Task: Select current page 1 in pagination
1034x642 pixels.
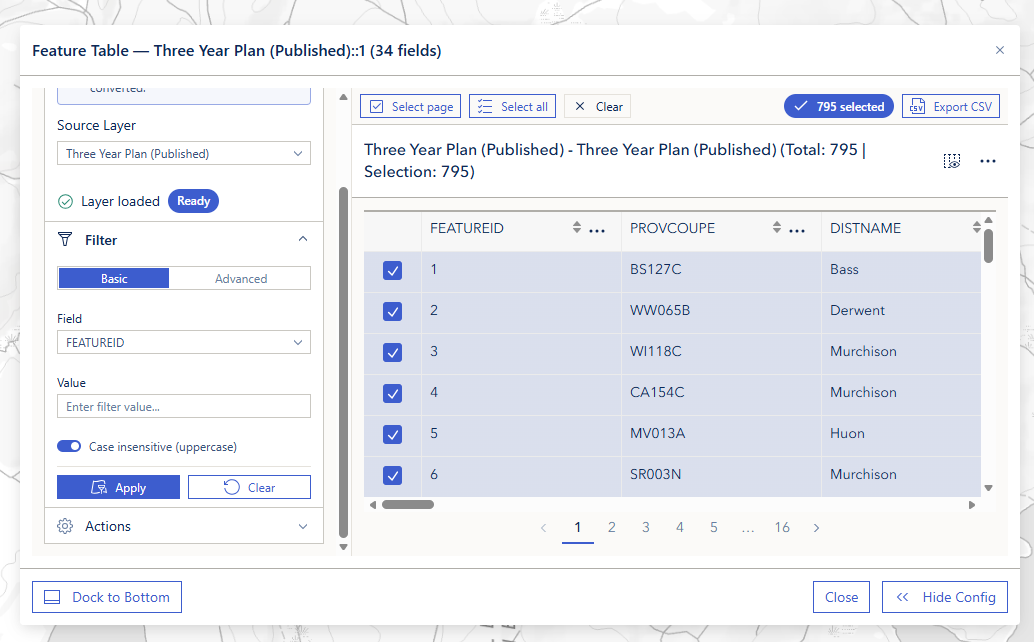Action: click(x=578, y=527)
